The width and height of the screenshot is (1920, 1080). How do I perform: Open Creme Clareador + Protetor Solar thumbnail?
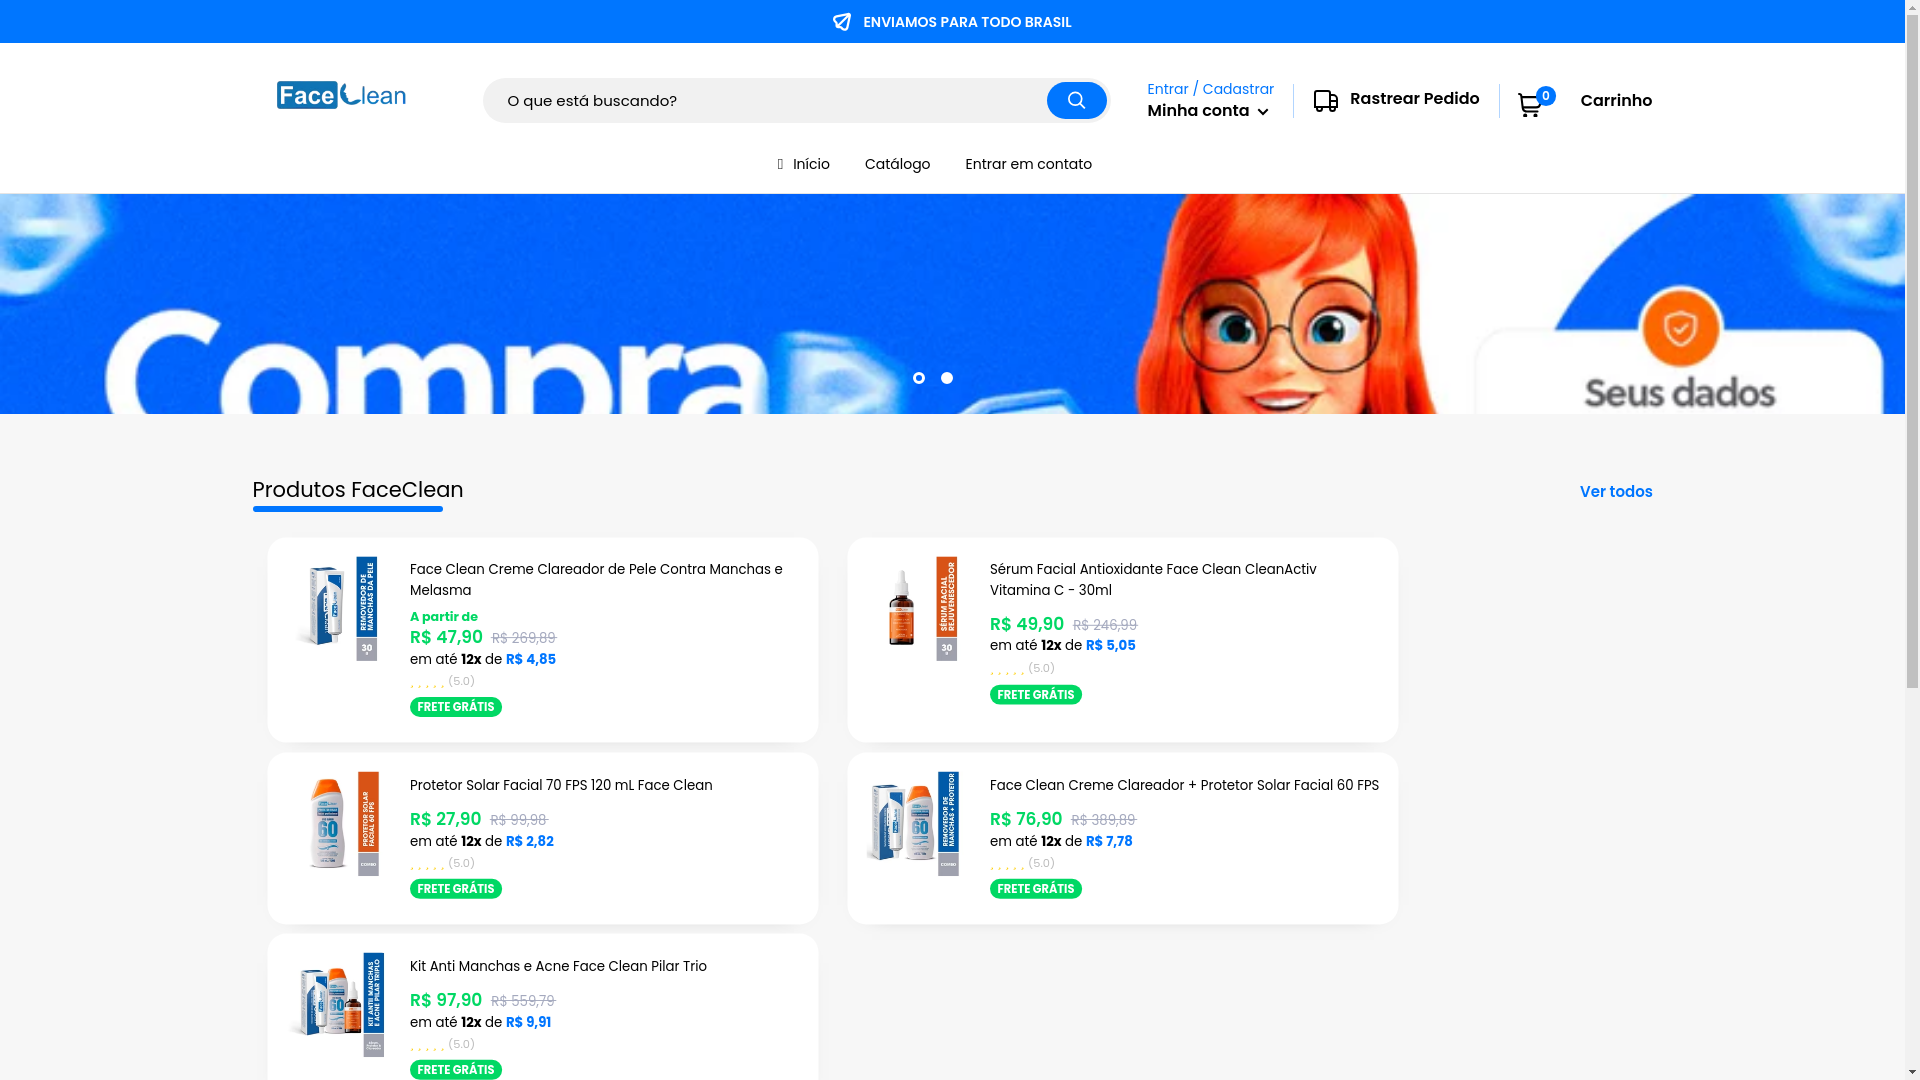click(919, 823)
